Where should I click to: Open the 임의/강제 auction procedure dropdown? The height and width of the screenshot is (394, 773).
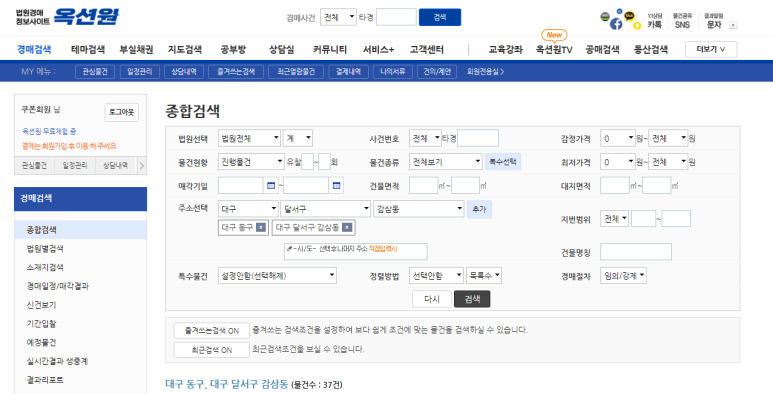click(x=623, y=276)
